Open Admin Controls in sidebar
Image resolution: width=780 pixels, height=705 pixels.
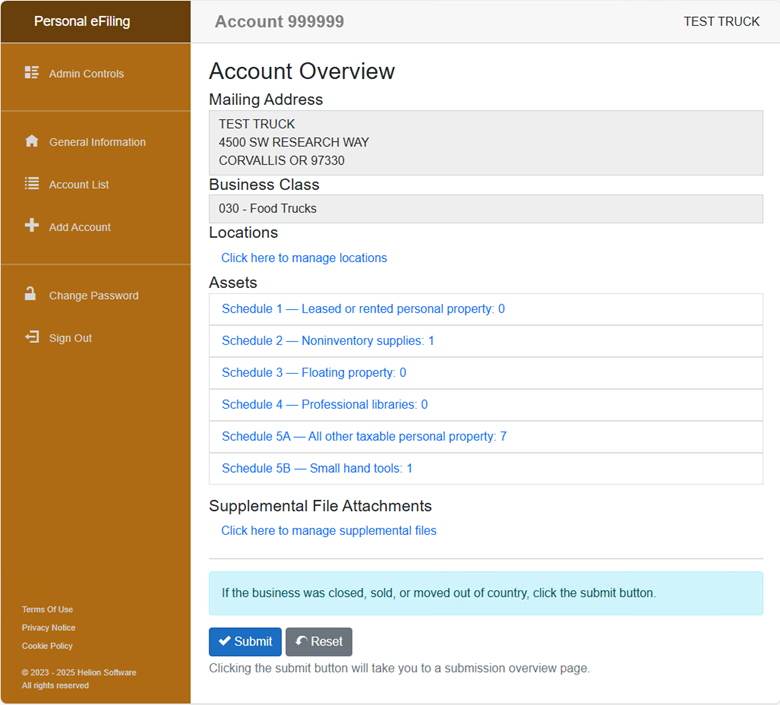tap(86, 74)
